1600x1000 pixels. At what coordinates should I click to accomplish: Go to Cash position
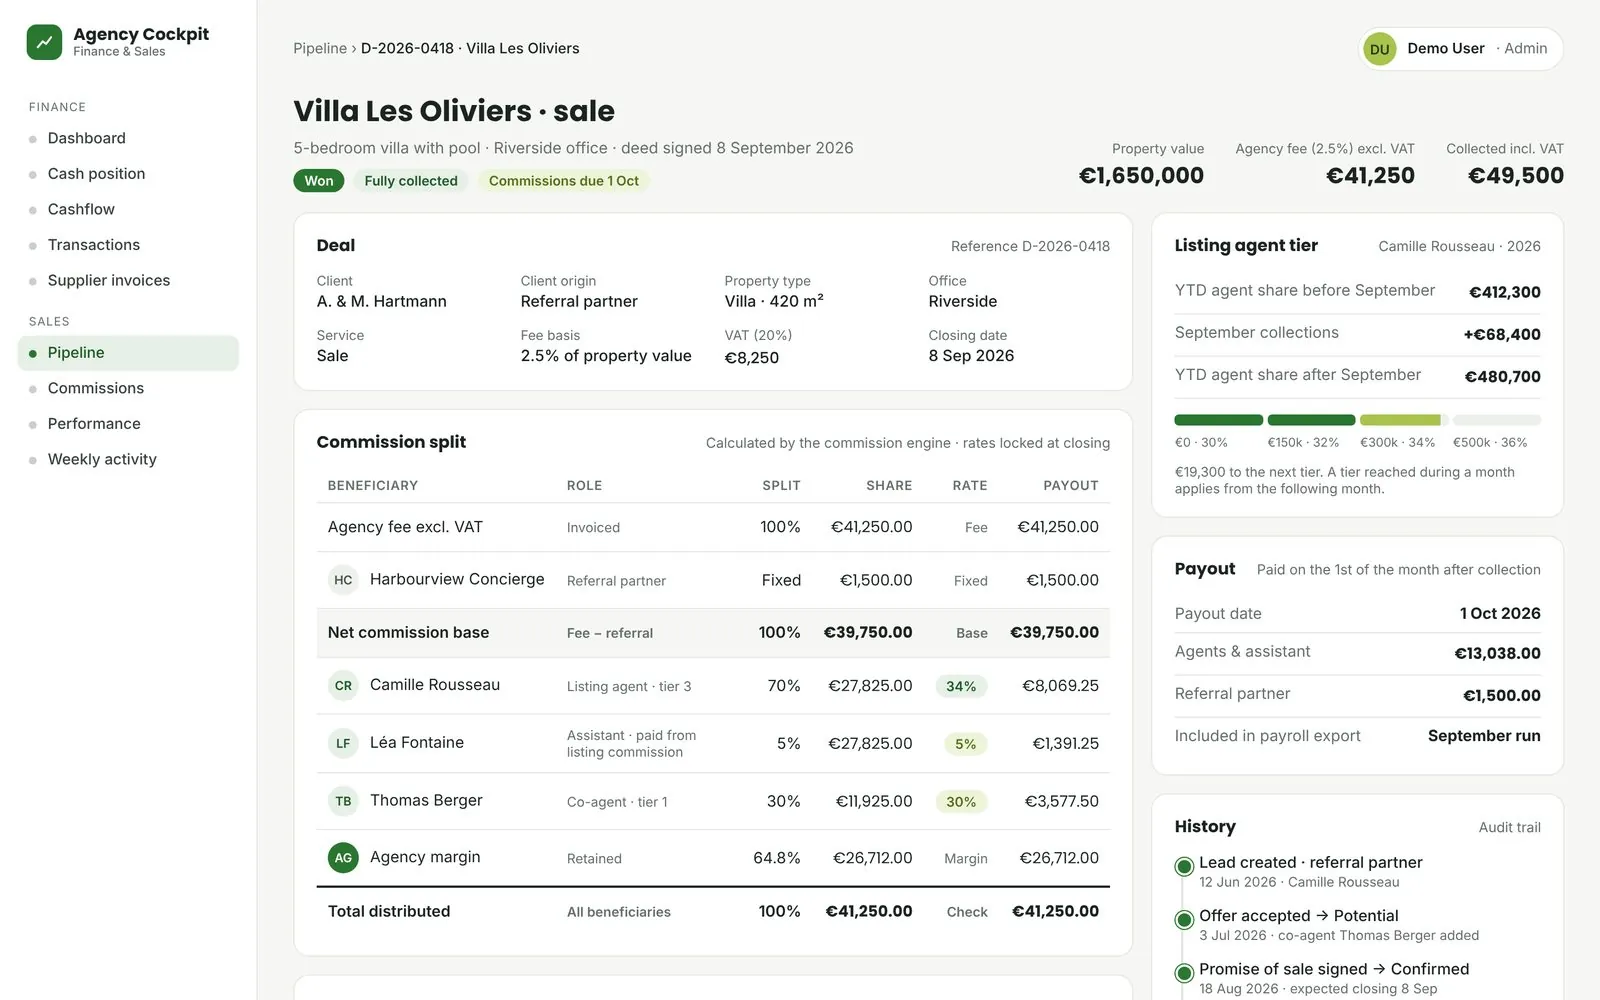(128, 174)
